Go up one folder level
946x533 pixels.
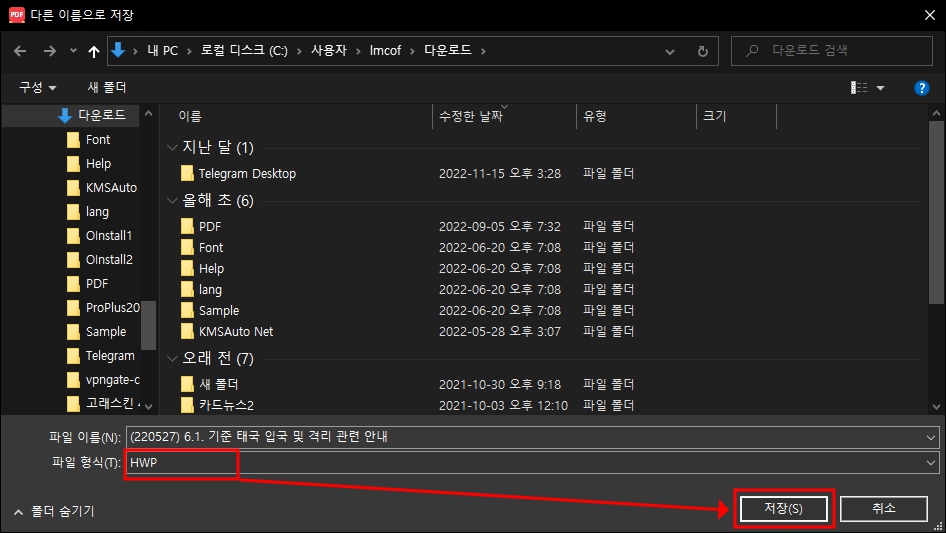coord(94,51)
